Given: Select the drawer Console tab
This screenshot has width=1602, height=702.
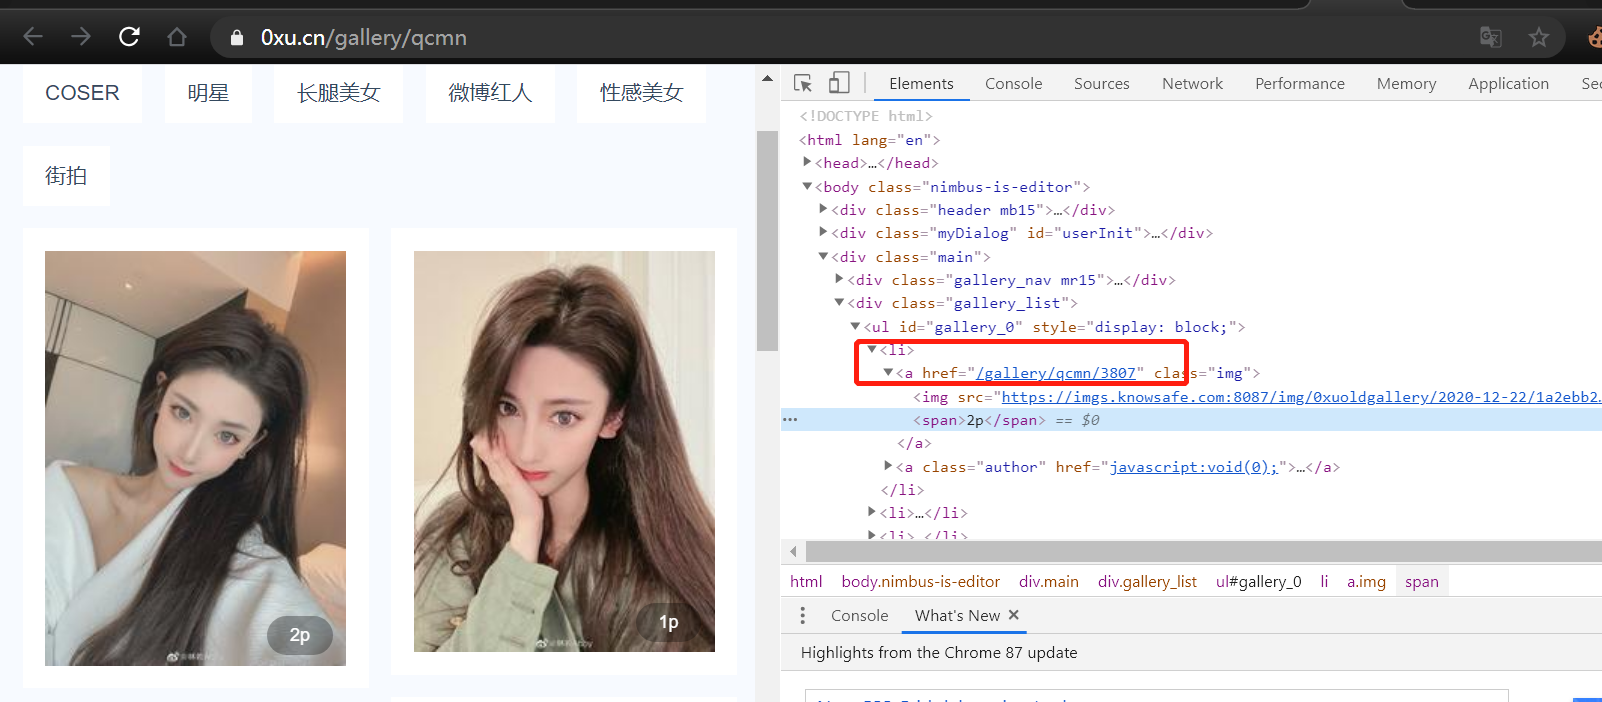Looking at the screenshot, I should (859, 616).
